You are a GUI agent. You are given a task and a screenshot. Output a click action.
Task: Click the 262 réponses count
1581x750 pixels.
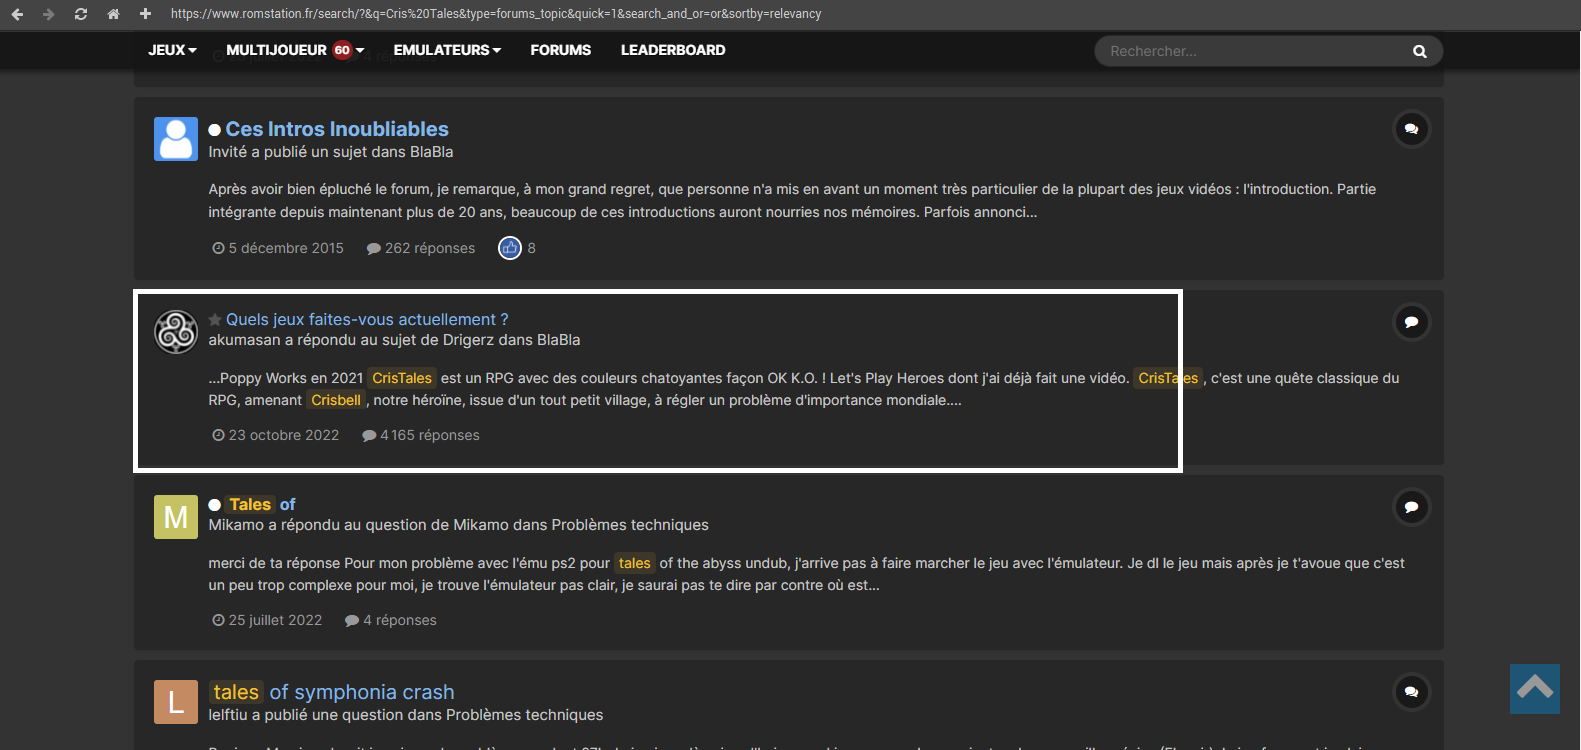[x=430, y=248]
